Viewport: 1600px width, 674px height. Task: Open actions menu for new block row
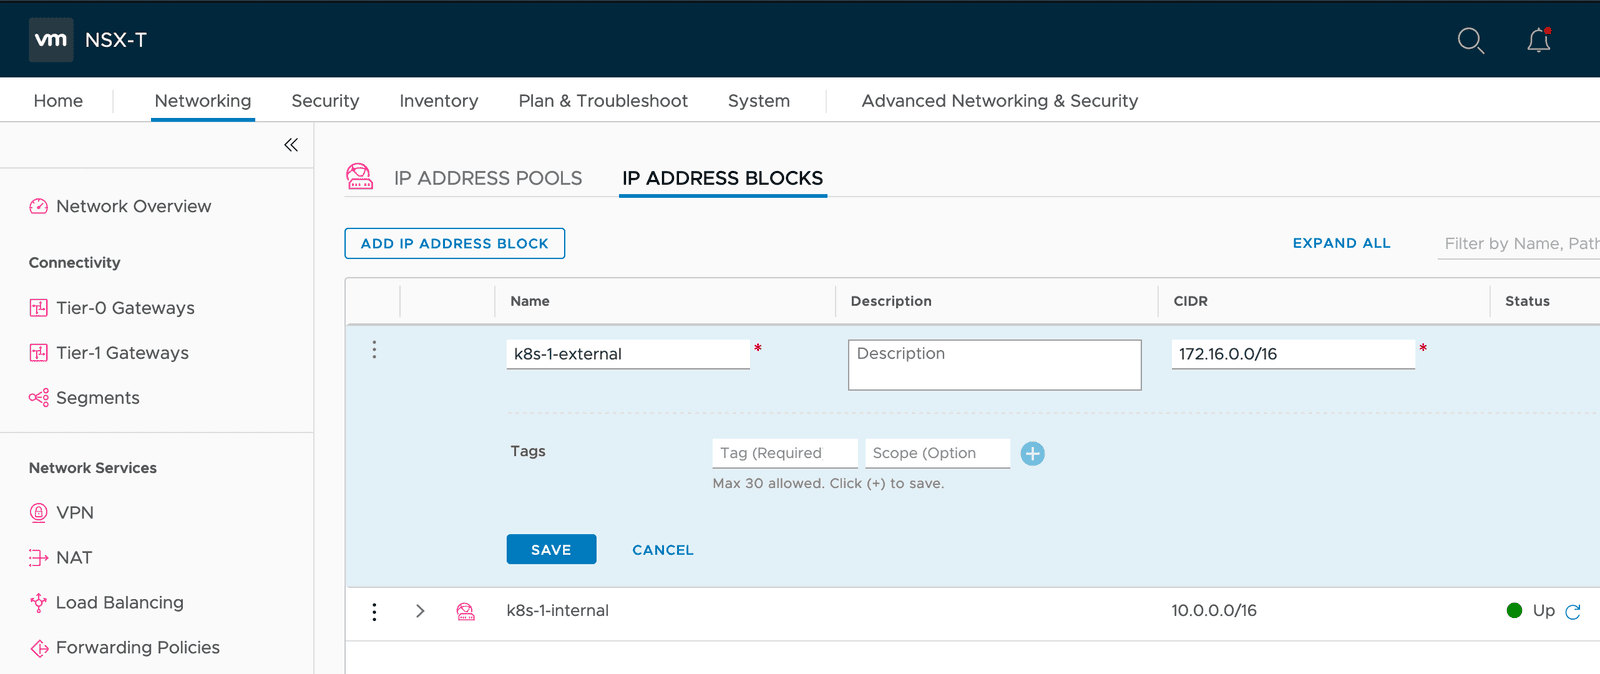point(374,350)
